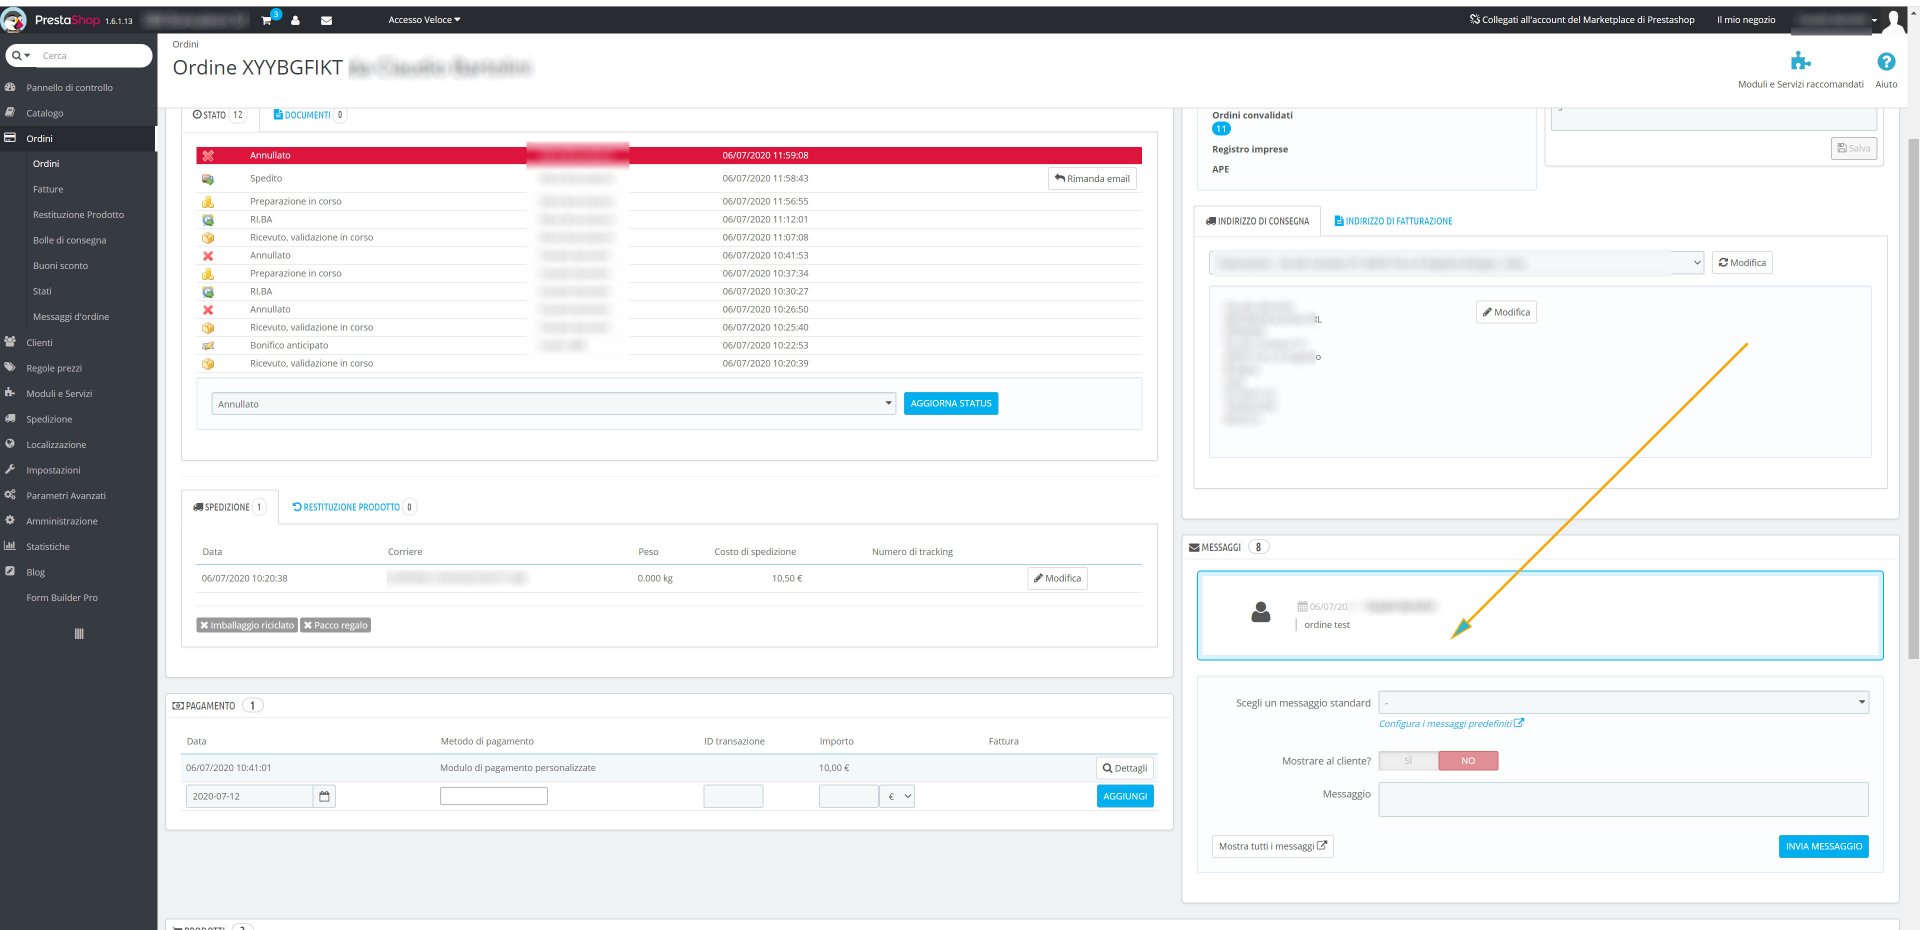The image size is (1920, 930).
Task: Click the red X icon of the highlighted Annullato row
Action: (x=208, y=155)
